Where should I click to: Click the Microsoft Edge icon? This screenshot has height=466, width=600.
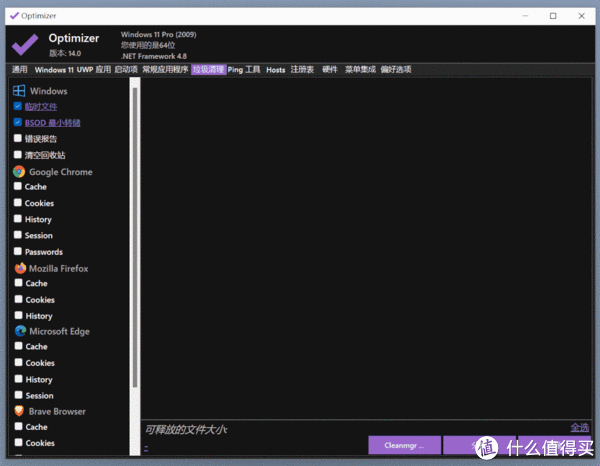(x=20, y=331)
